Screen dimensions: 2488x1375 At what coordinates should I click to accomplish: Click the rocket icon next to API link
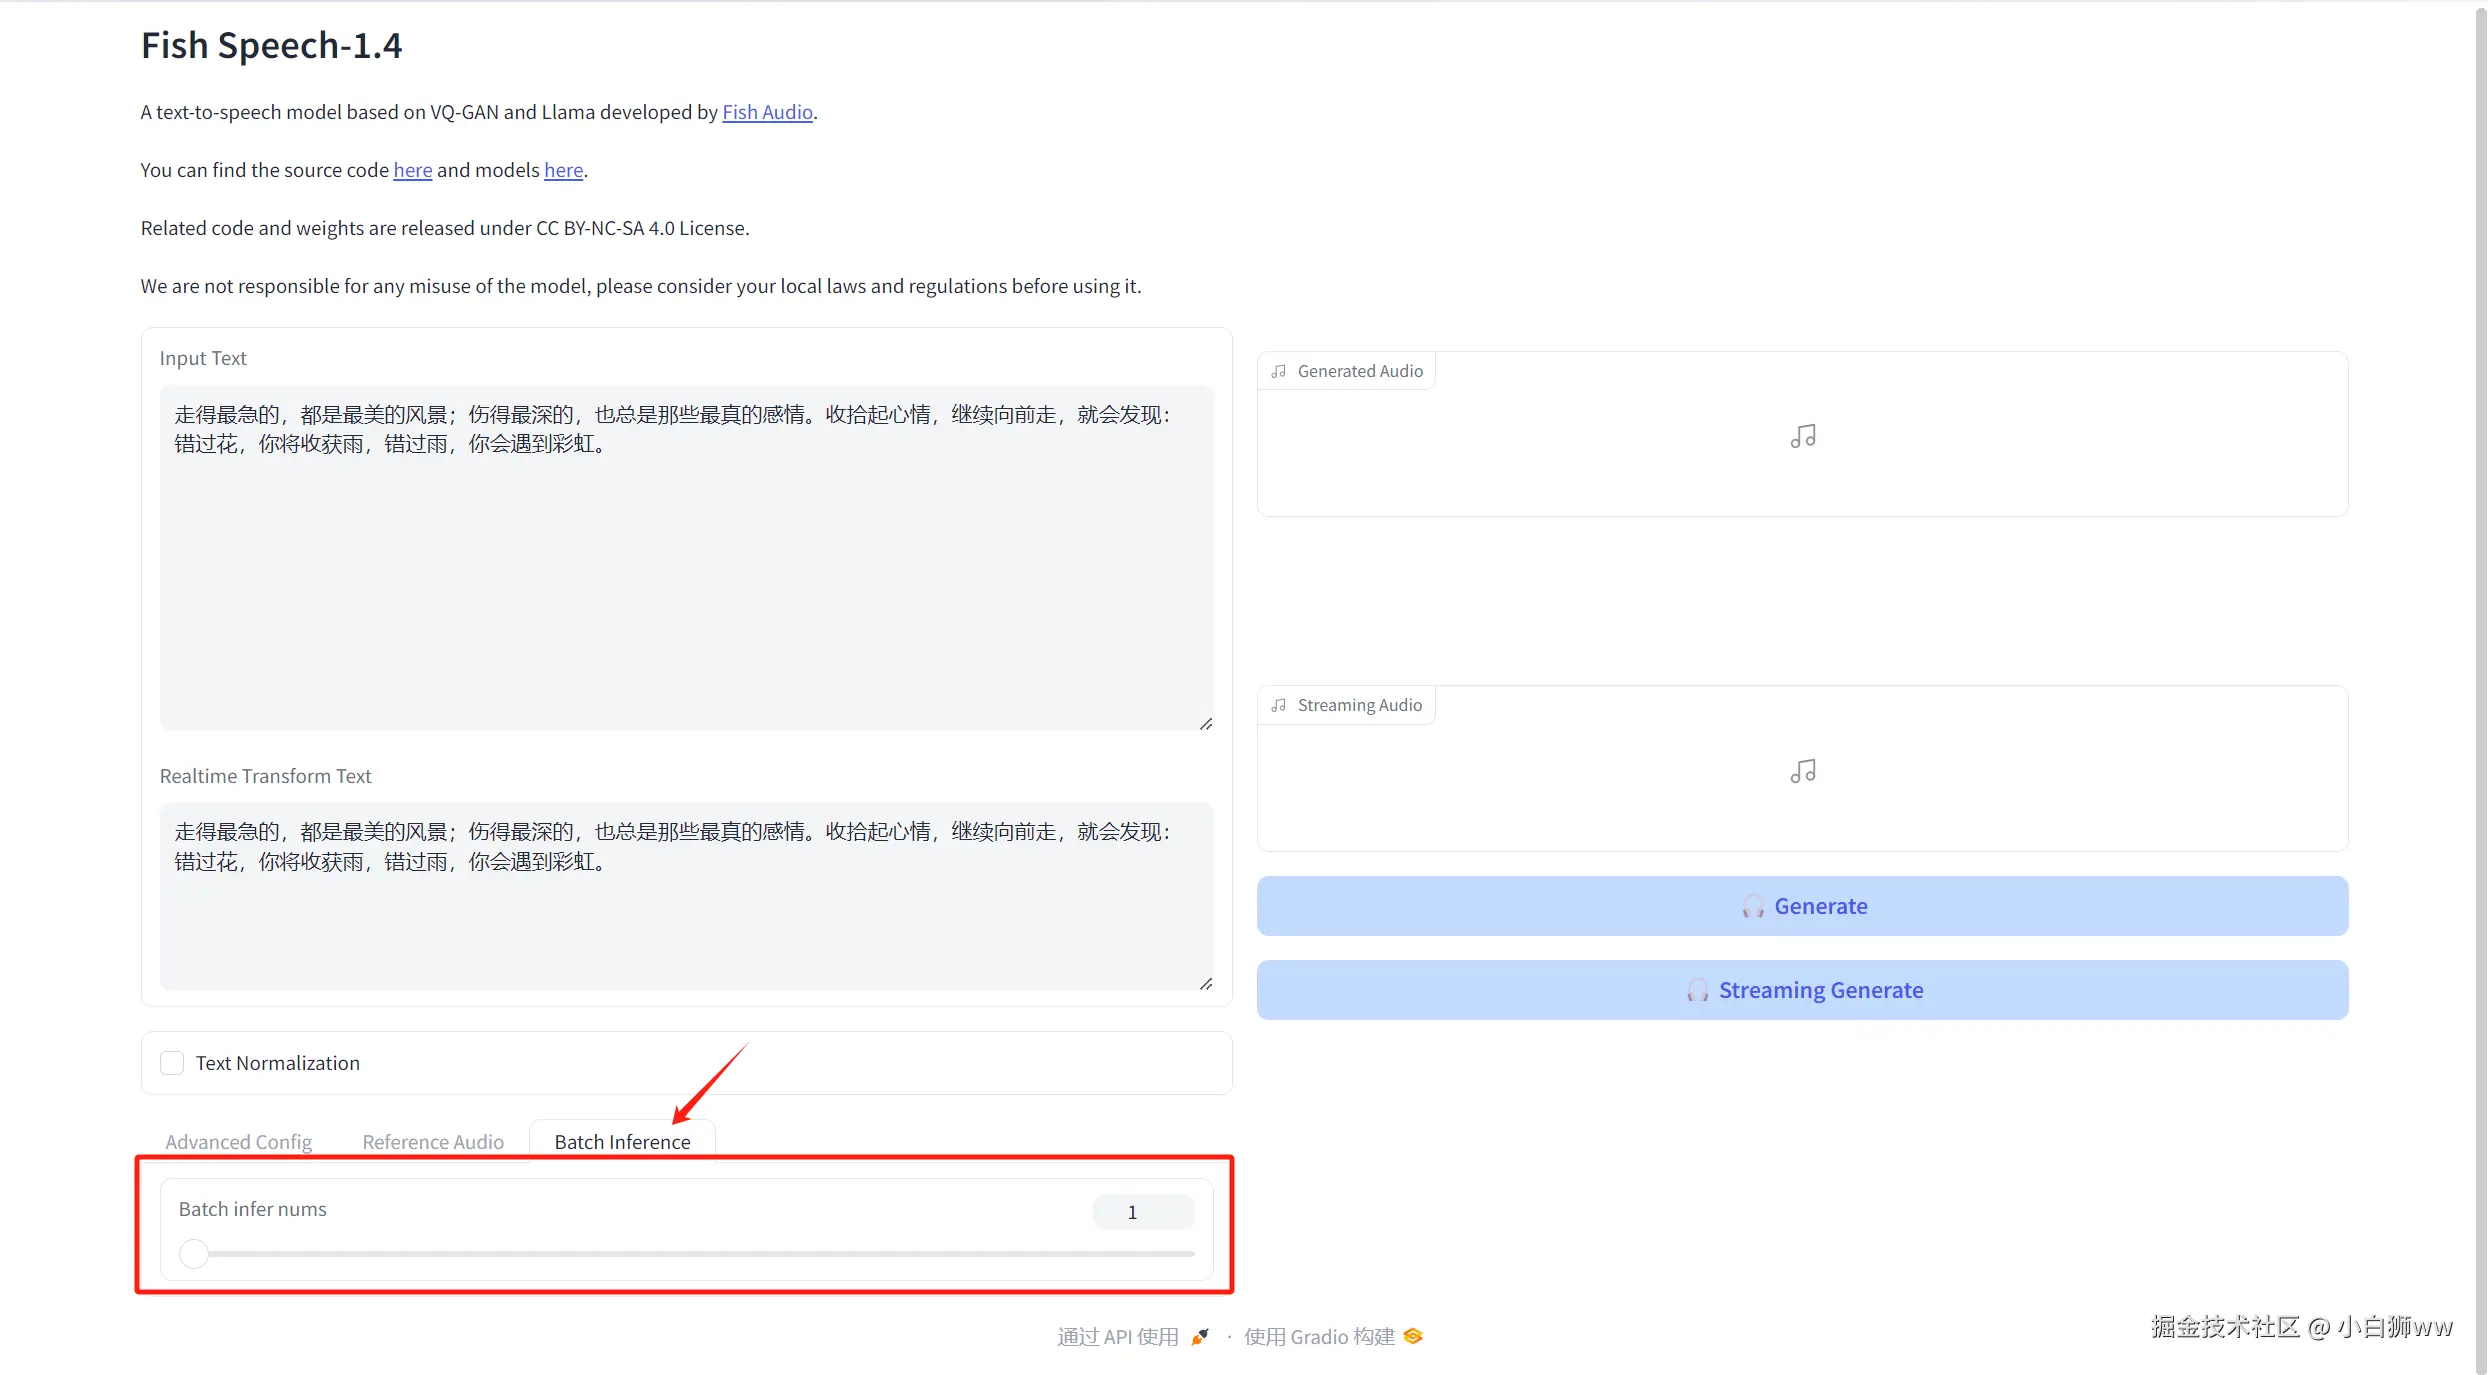pyautogui.click(x=1200, y=1337)
